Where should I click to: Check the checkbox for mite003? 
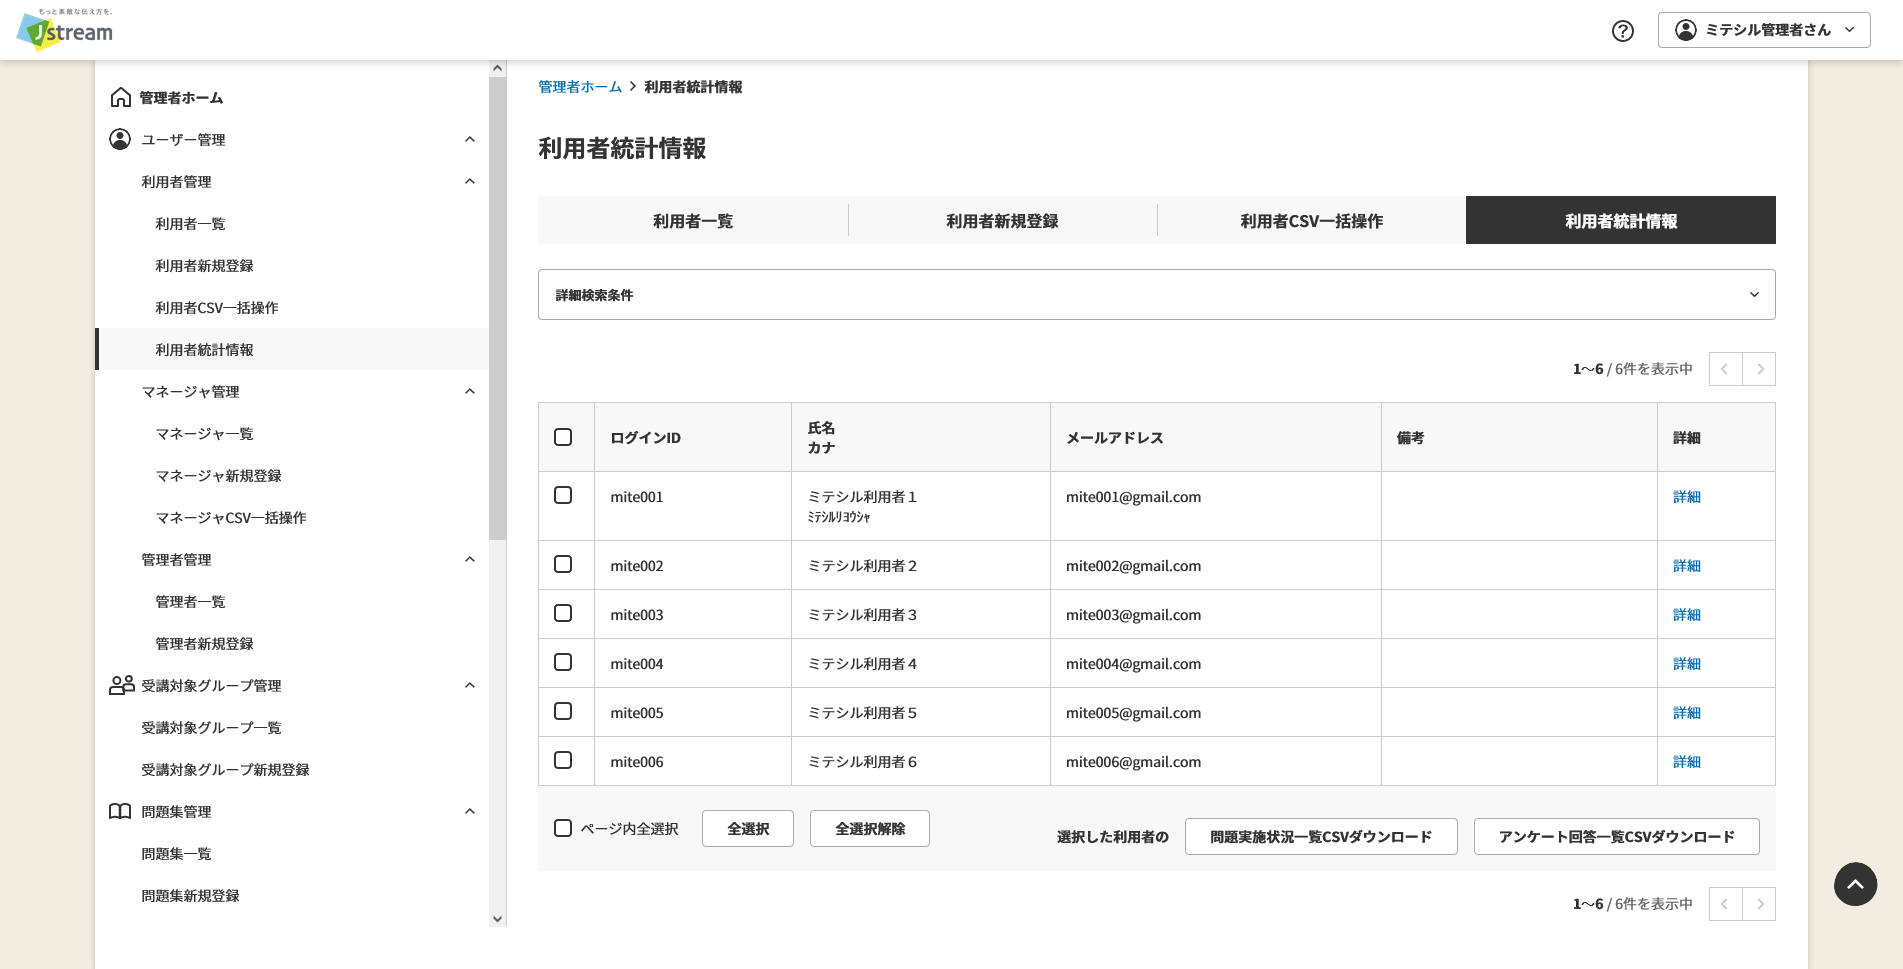[x=563, y=613]
